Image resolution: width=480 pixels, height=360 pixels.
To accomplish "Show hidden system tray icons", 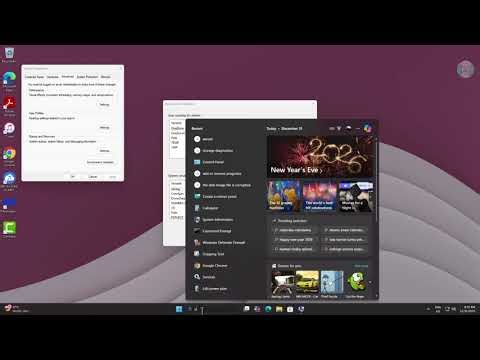I will point(428,309).
